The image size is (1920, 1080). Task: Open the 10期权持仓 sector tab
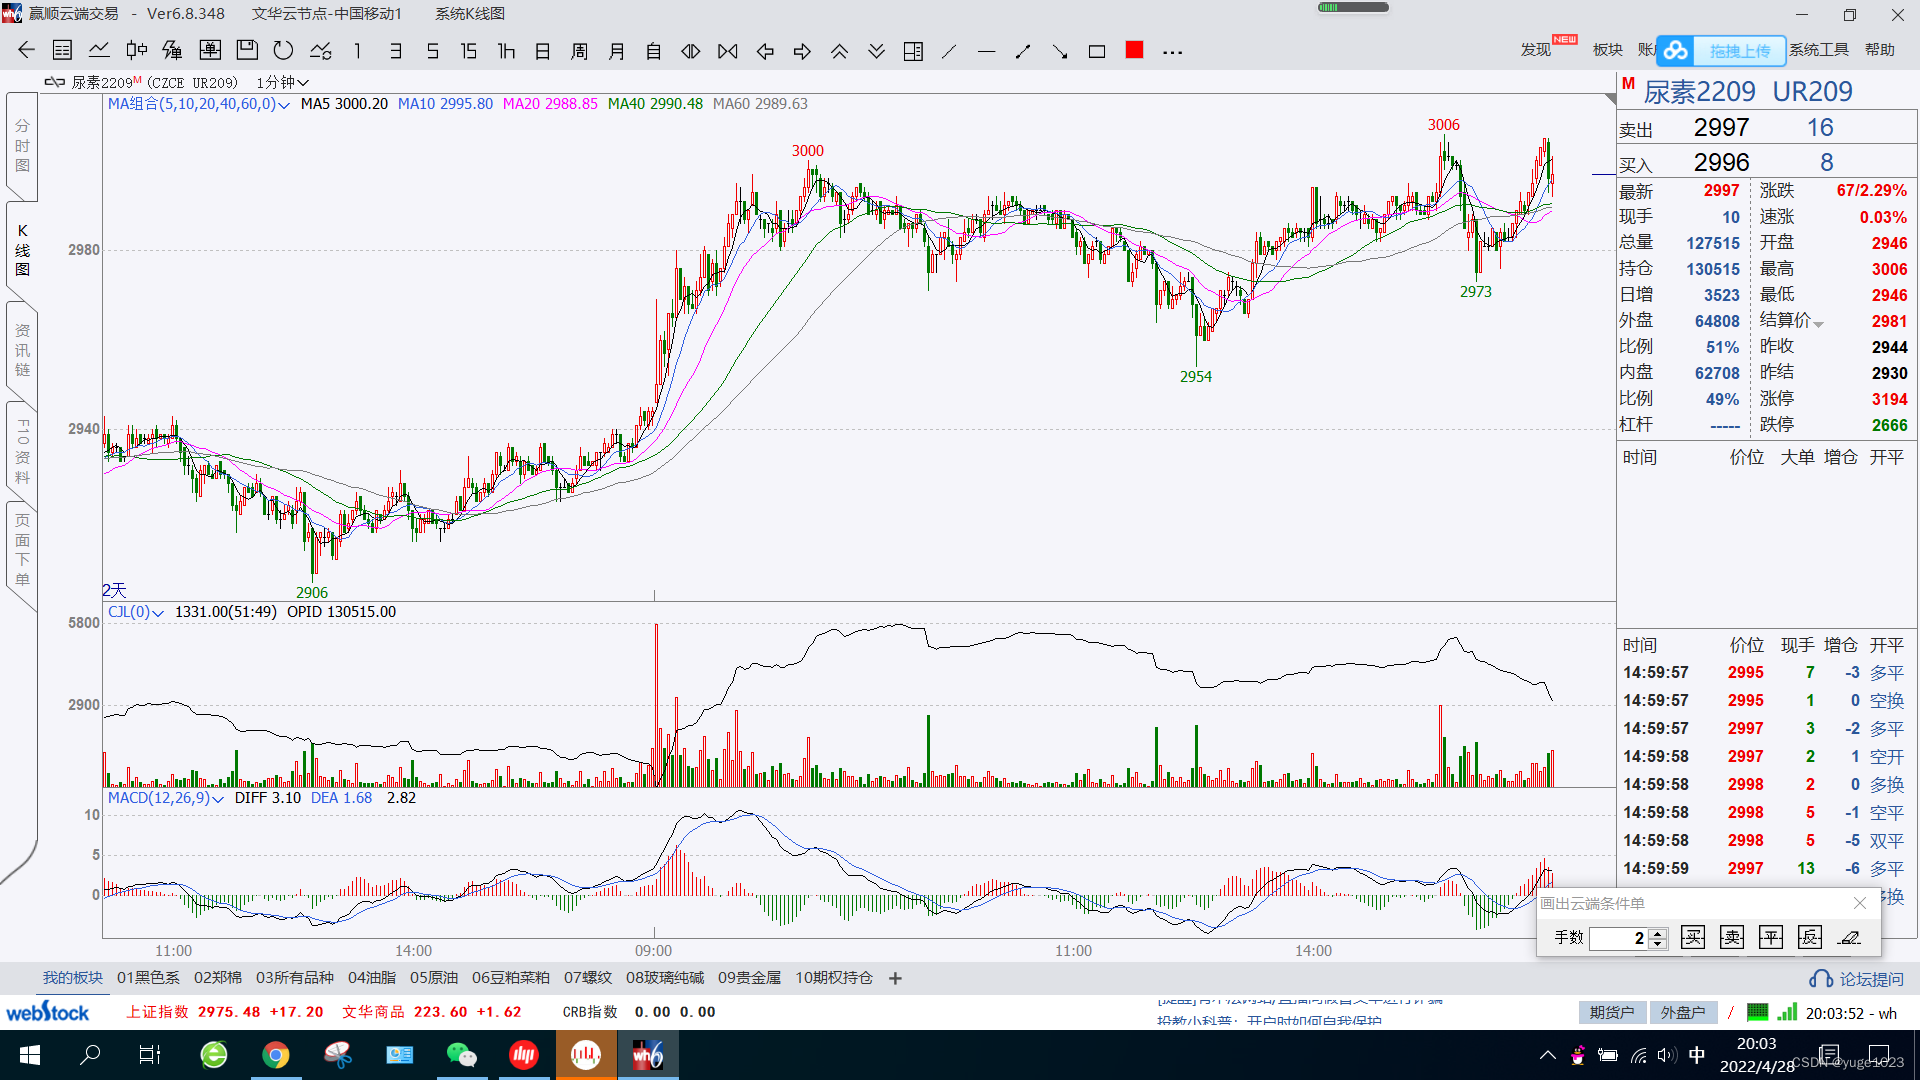pyautogui.click(x=834, y=978)
